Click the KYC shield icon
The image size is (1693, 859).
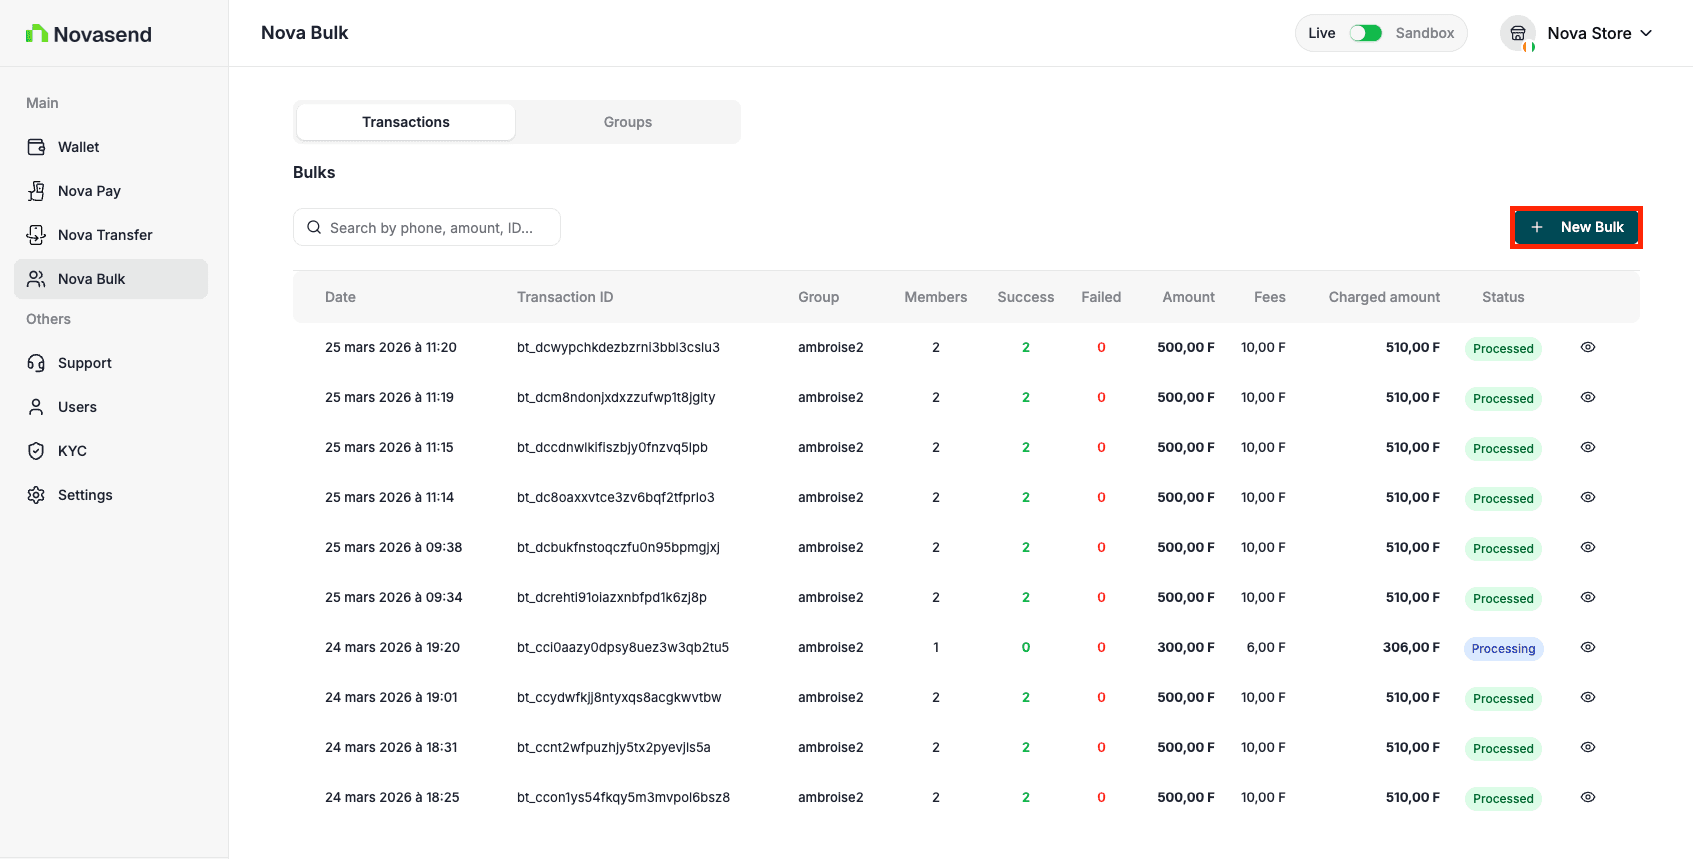[x=36, y=451]
